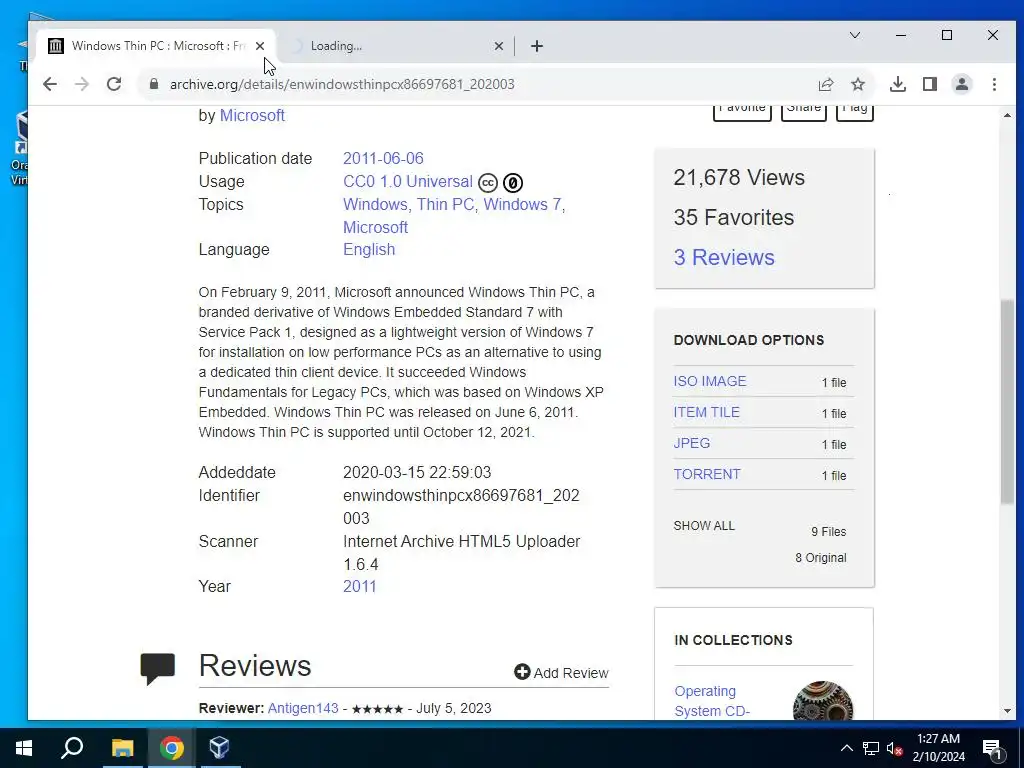
Task: Click the scrollbar down arrow
Action: point(1007,711)
